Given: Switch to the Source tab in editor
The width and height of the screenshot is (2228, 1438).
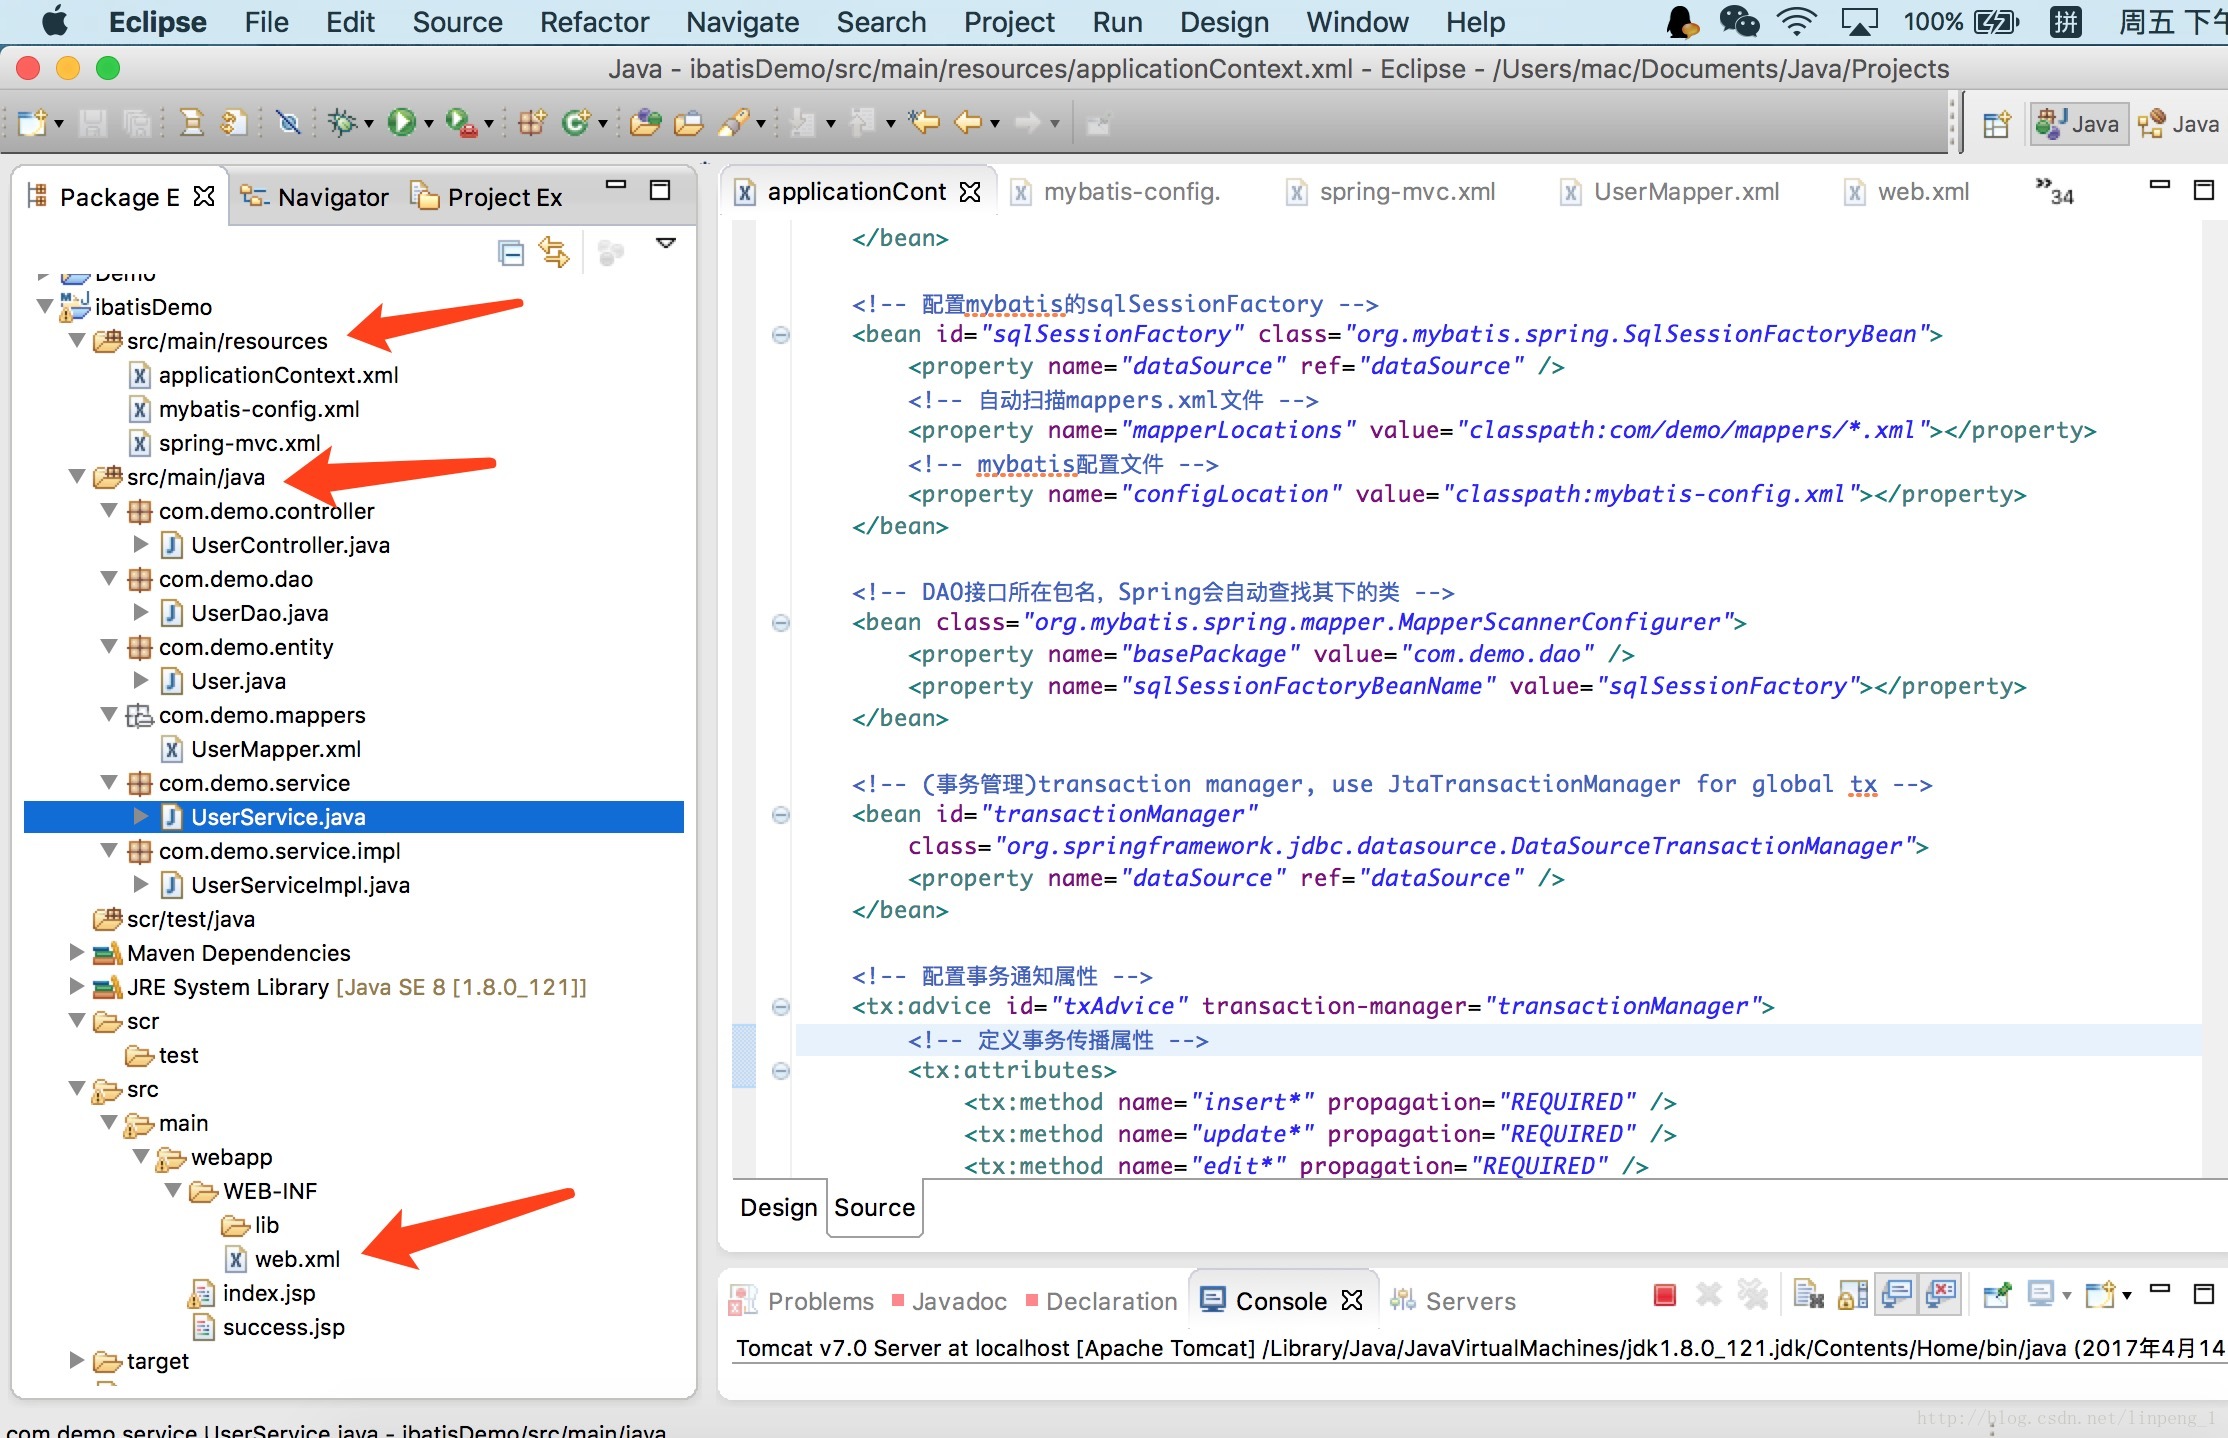Looking at the screenshot, I should [872, 1208].
